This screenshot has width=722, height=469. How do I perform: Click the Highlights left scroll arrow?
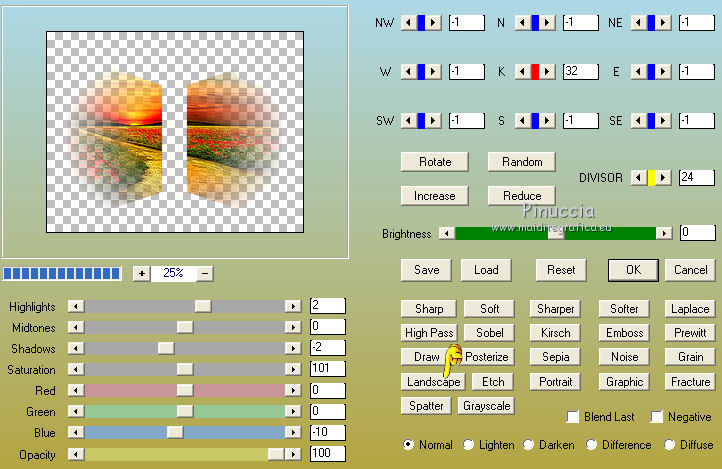click(x=76, y=306)
